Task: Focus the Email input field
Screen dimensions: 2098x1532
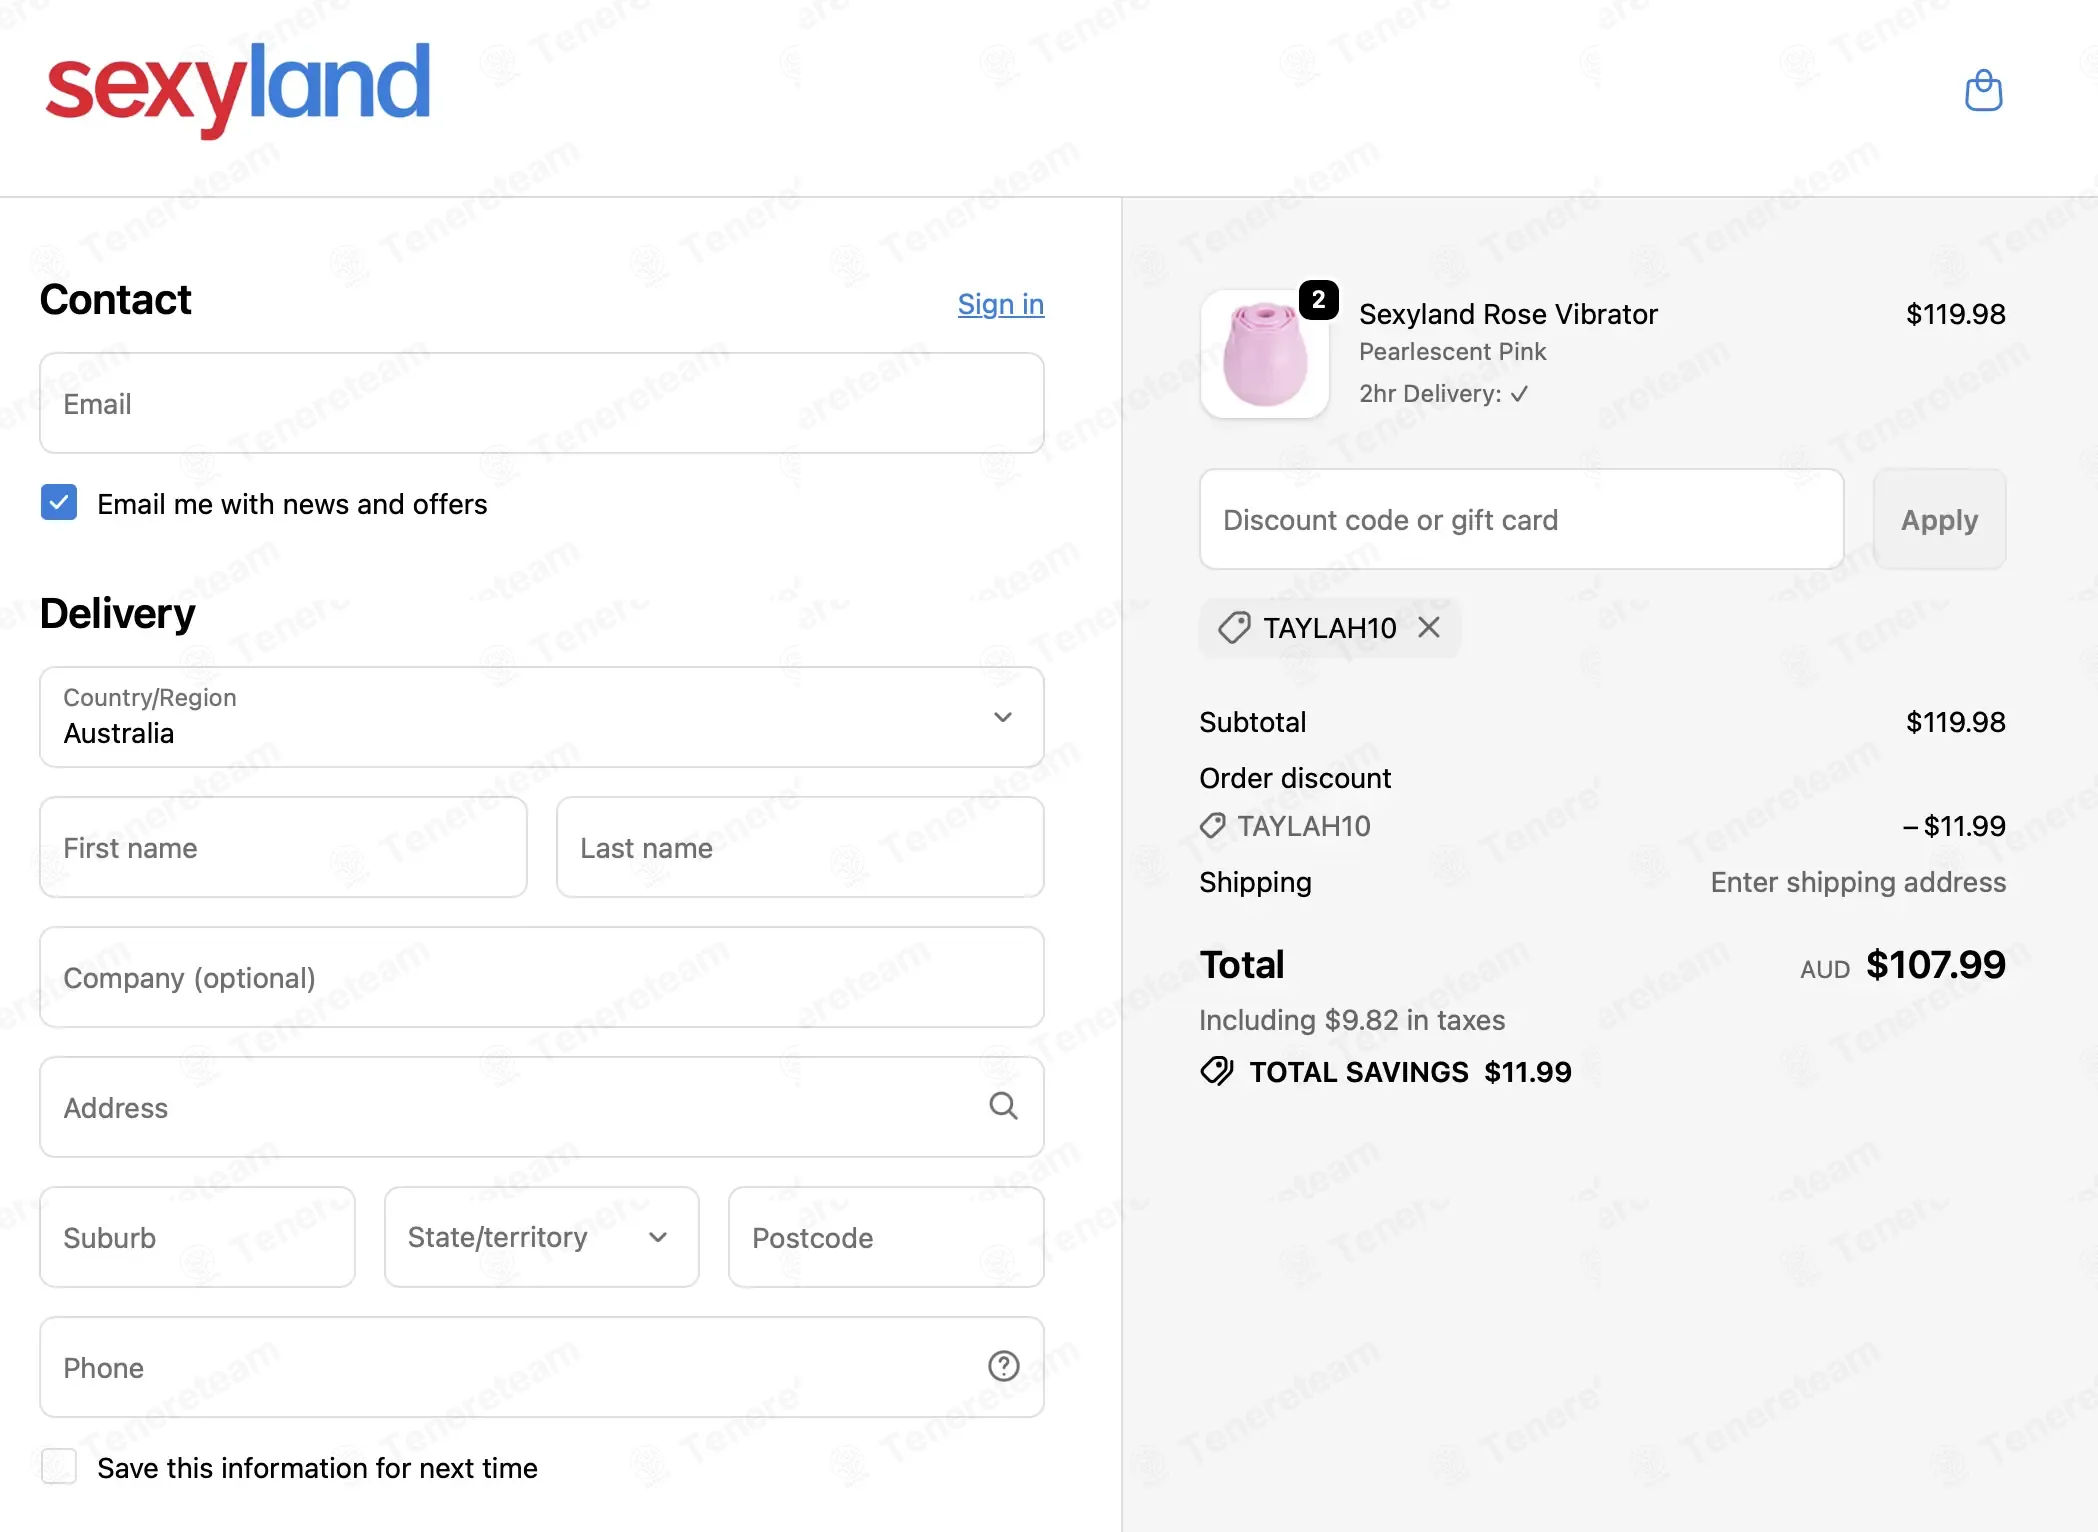Action: pyautogui.click(x=542, y=403)
